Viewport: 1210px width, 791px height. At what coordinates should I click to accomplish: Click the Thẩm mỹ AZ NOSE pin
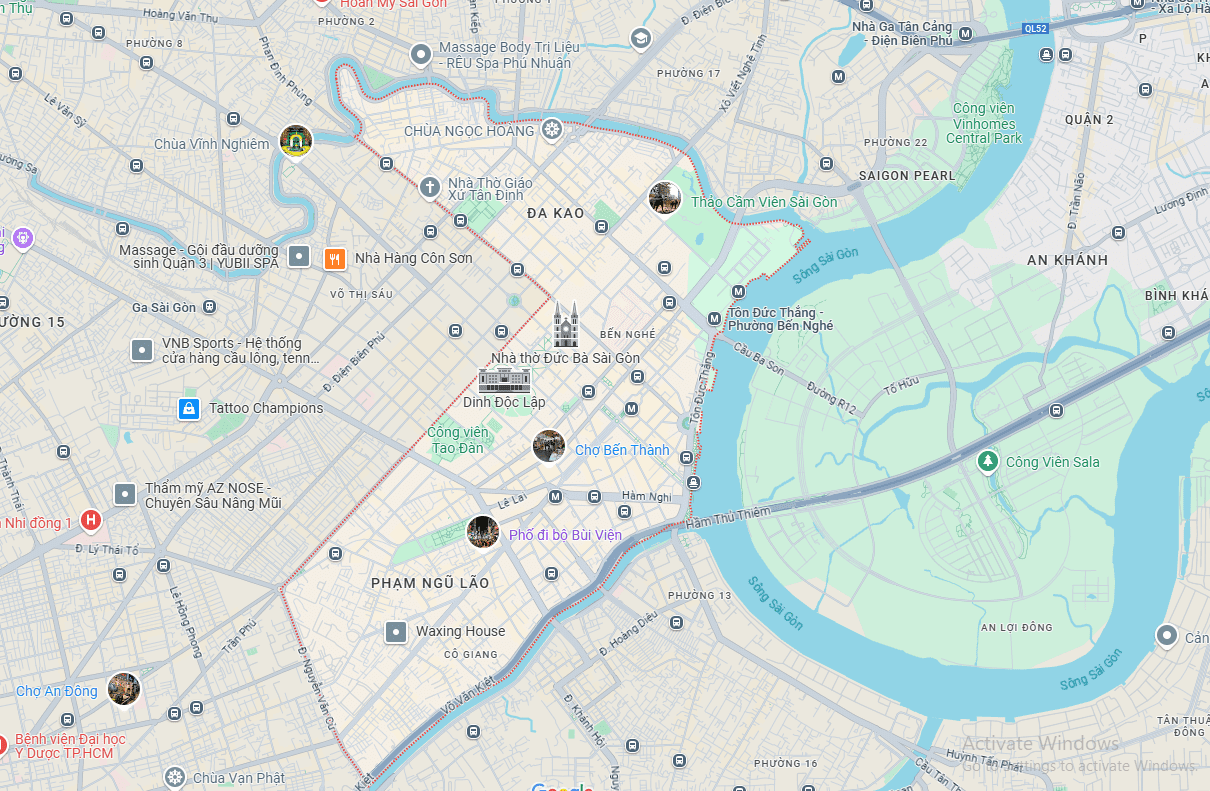(125, 494)
